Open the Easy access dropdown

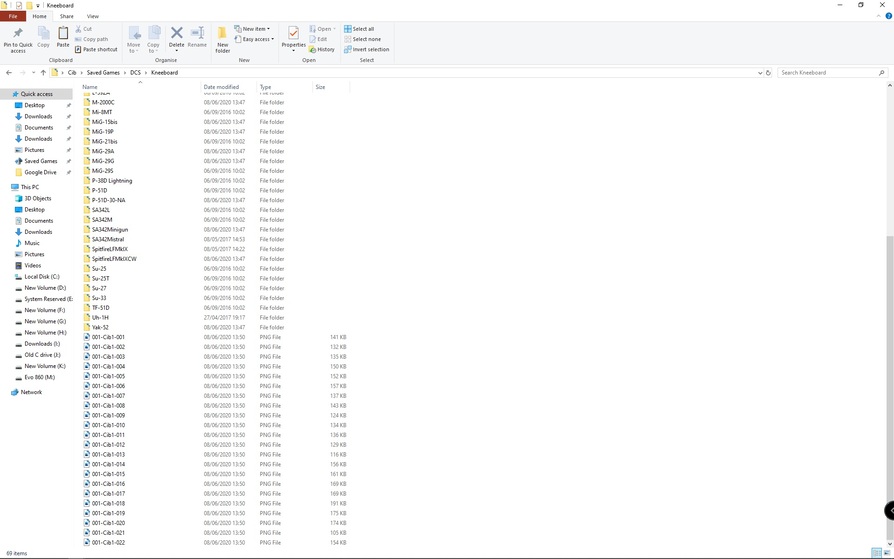[x=254, y=39]
